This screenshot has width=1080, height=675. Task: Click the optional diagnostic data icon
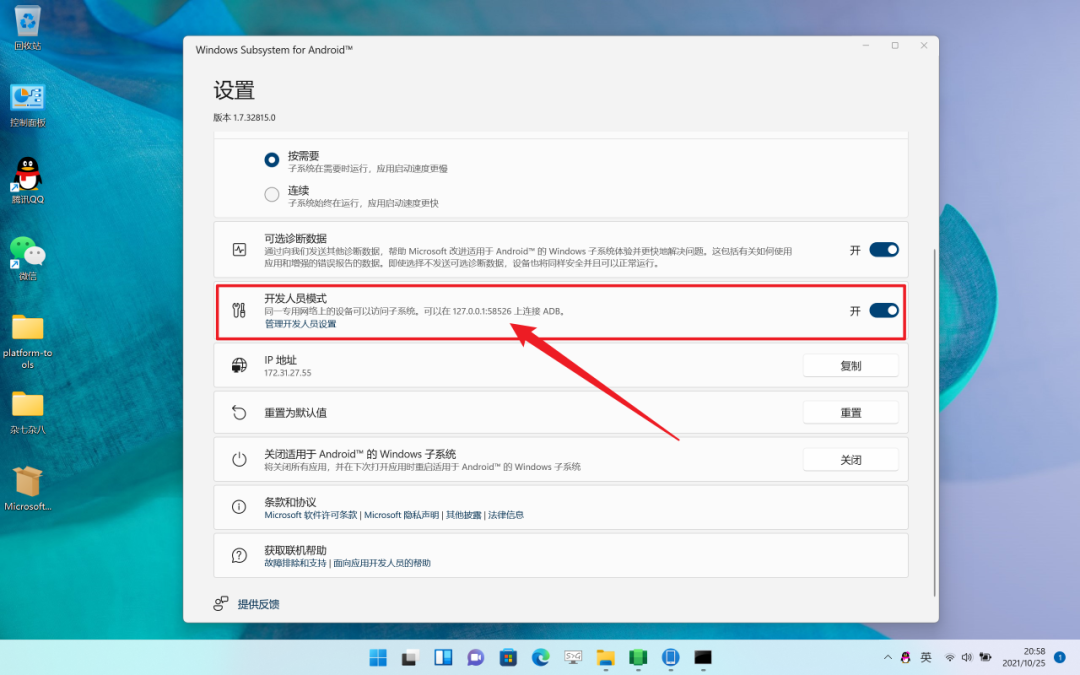click(x=239, y=250)
